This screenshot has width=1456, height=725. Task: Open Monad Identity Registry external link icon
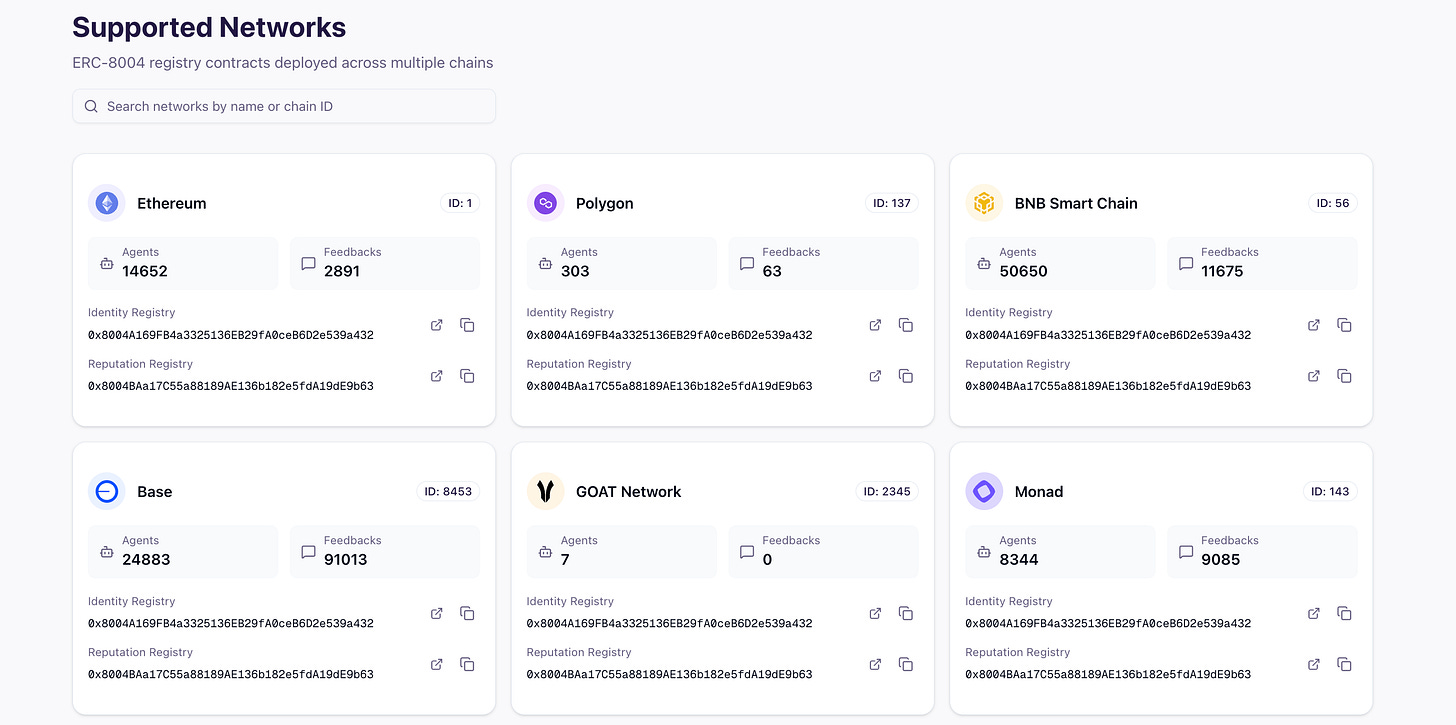pos(1314,613)
